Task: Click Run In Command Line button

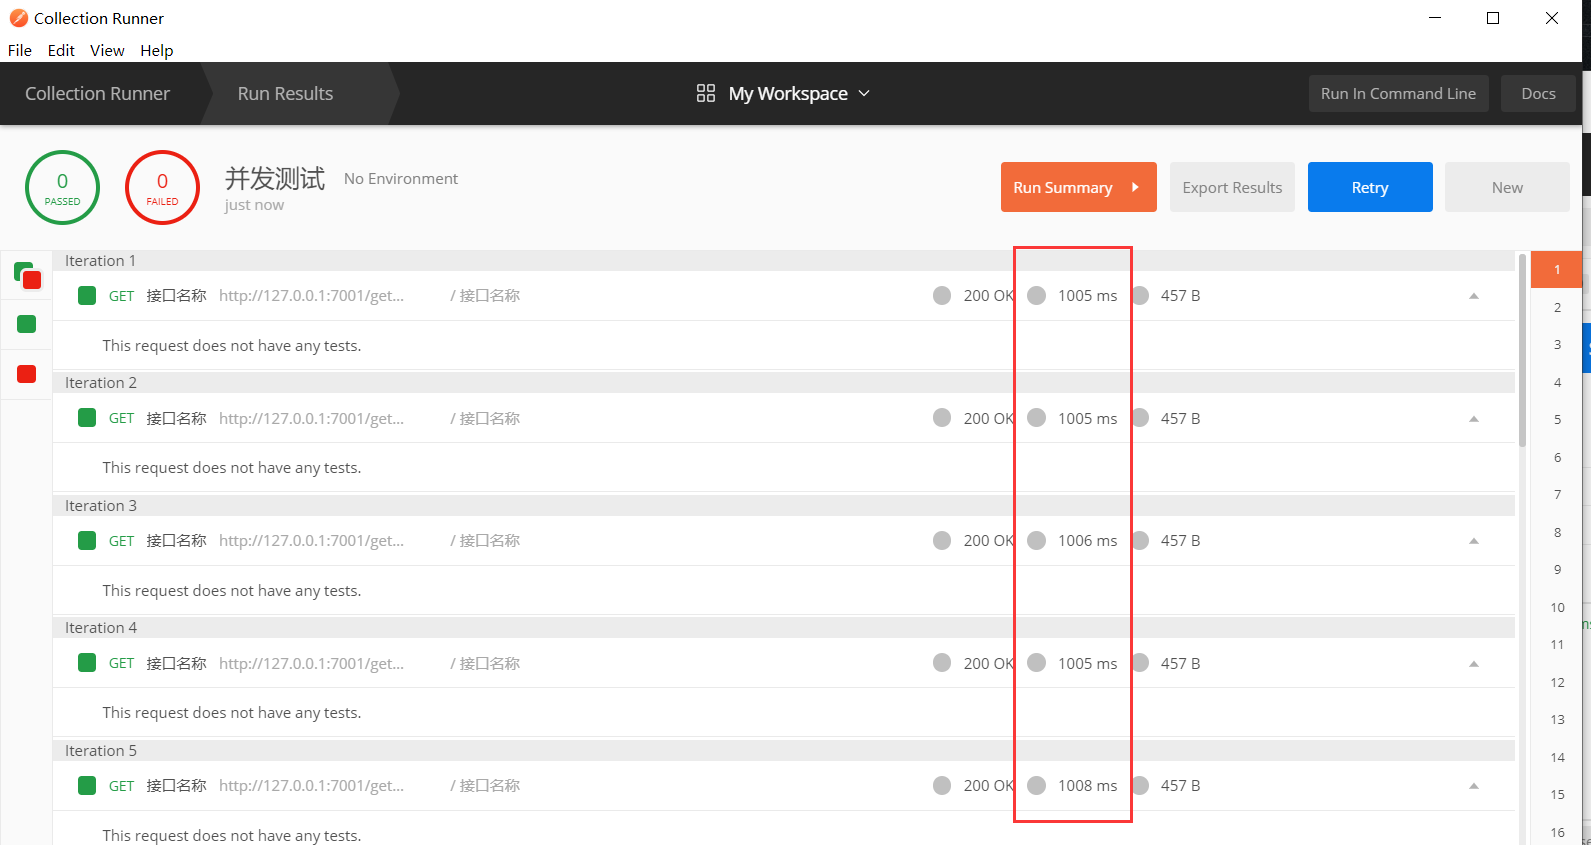Action: (x=1398, y=93)
